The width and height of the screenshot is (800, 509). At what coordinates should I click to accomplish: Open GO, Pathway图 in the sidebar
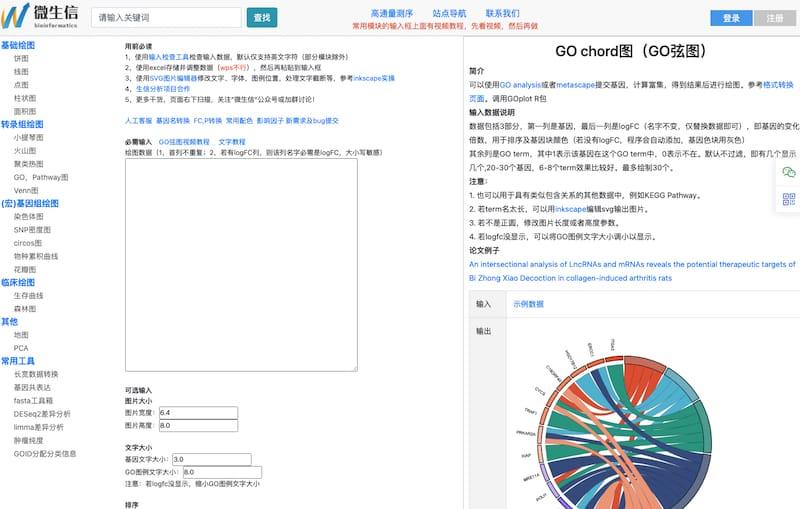point(41,177)
